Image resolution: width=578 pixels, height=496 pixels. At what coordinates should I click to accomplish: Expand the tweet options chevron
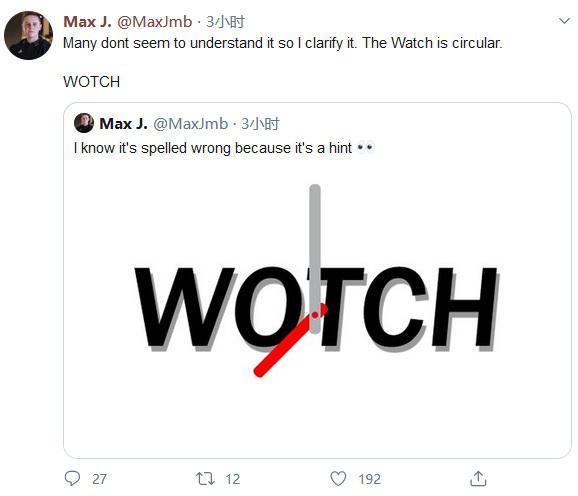(564, 21)
